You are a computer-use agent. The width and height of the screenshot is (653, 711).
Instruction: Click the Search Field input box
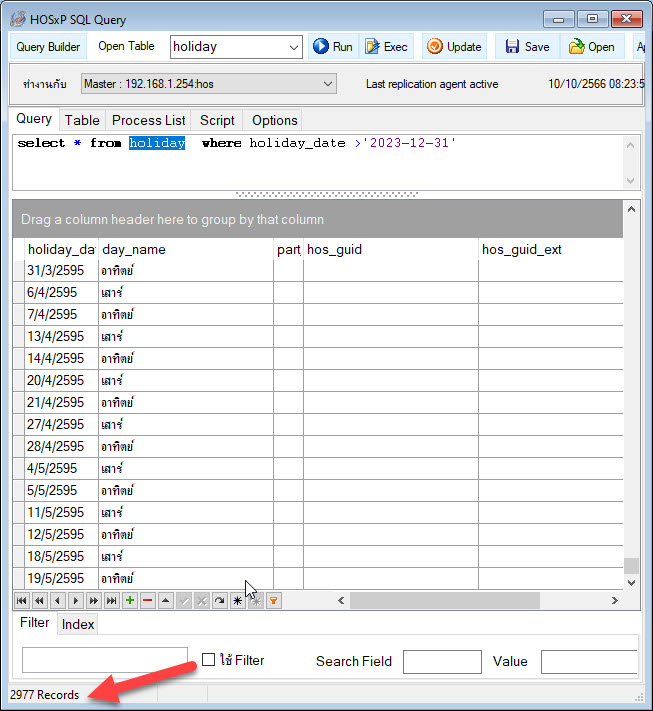click(x=442, y=661)
